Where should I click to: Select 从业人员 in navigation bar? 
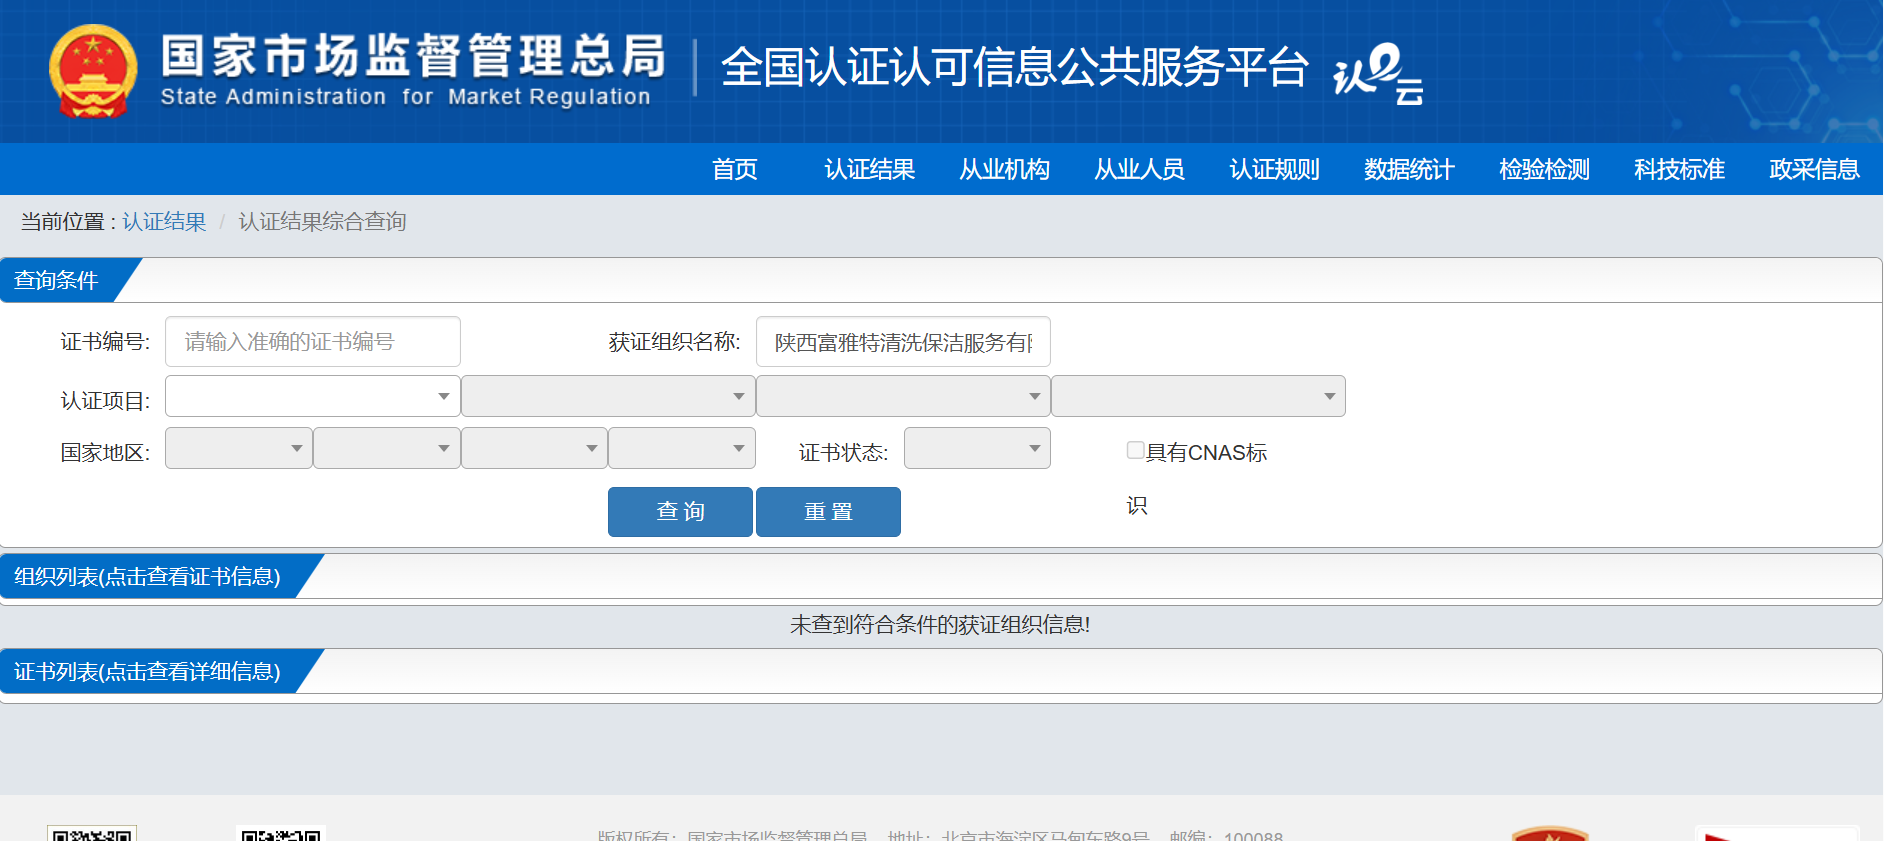point(1140,169)
